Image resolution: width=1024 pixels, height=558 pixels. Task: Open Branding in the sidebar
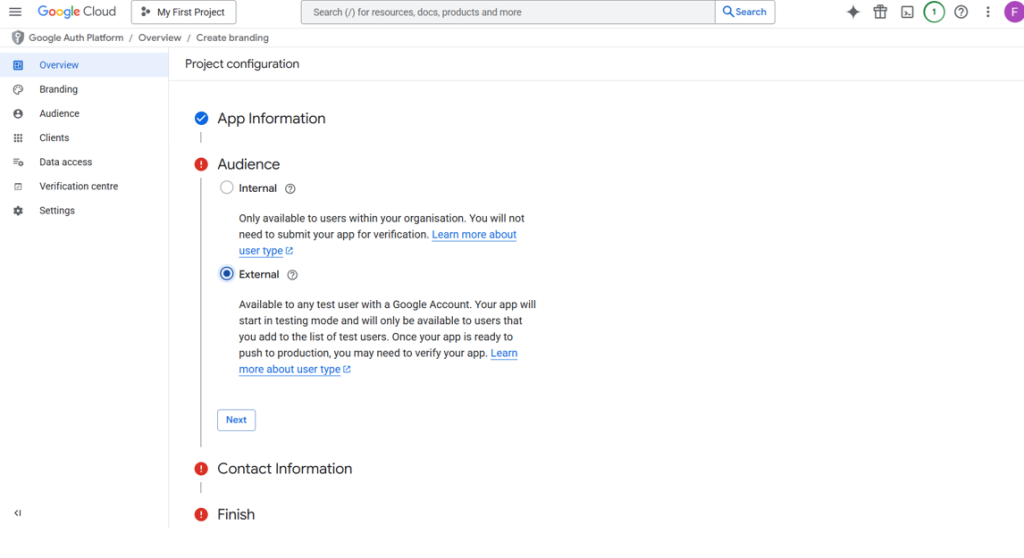pos(58,89)
